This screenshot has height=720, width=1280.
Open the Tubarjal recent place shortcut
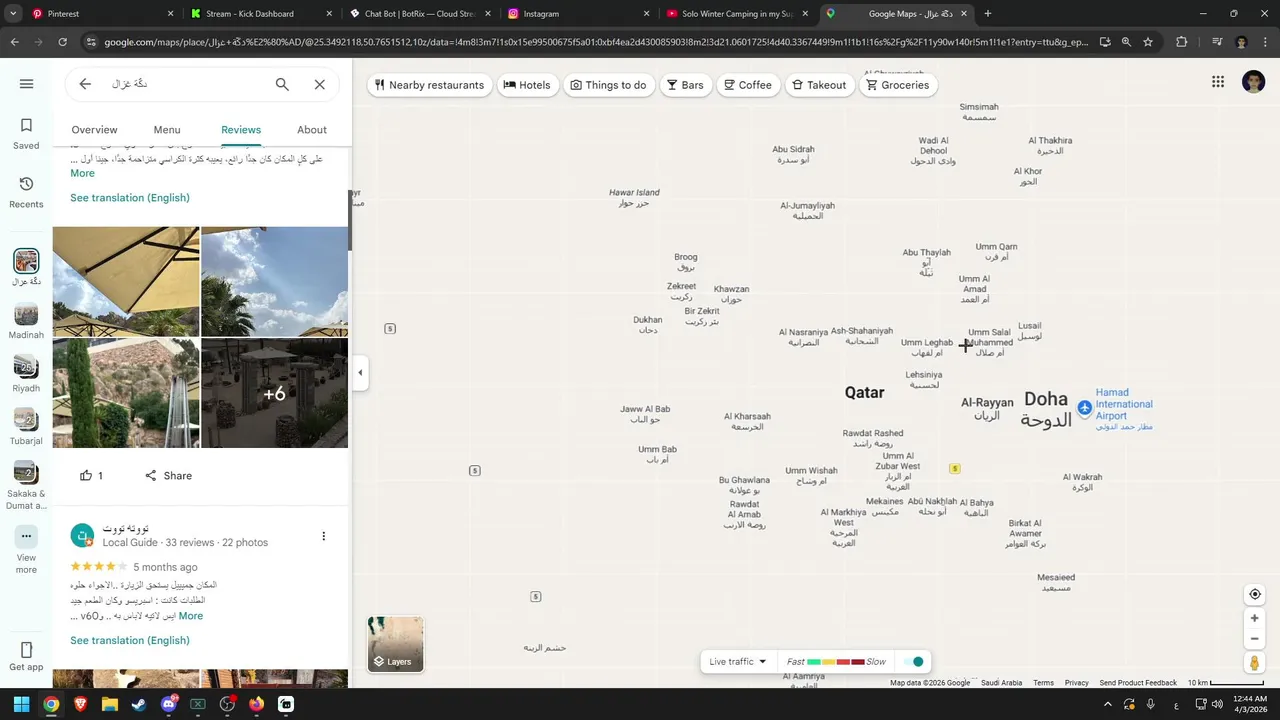(x=26, y=427)
